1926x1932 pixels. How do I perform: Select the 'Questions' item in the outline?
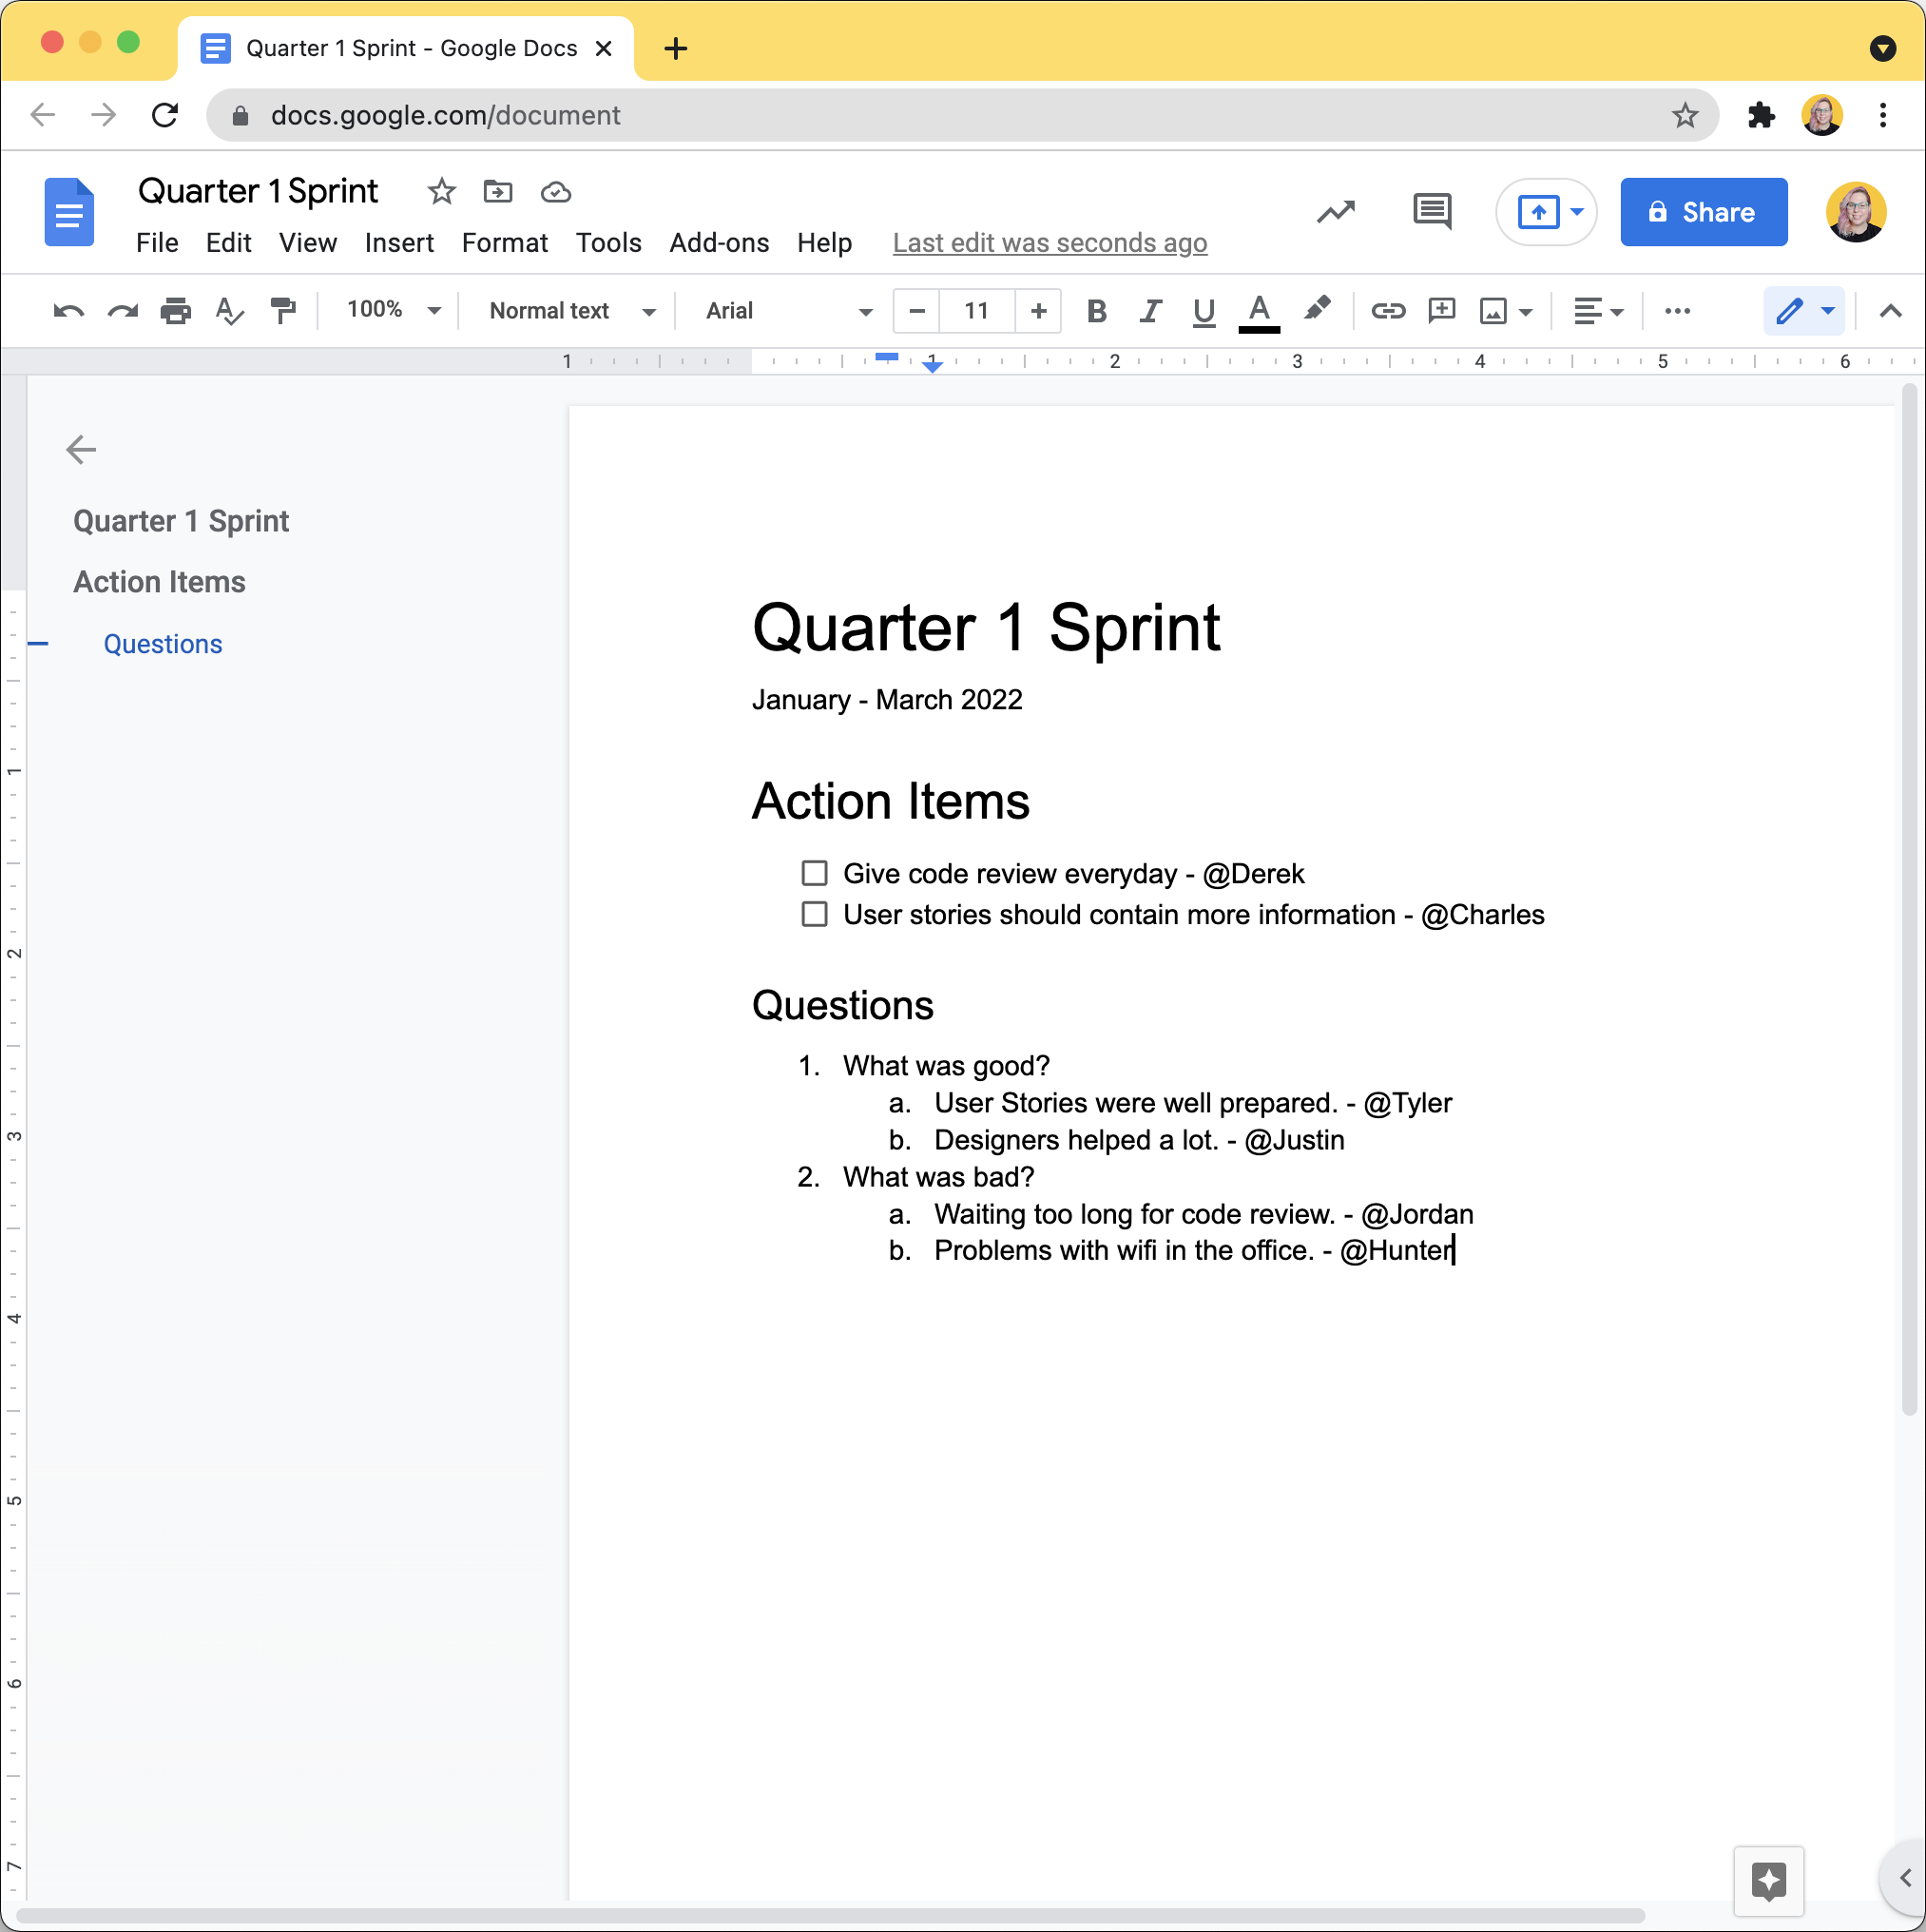pos(163,643)
